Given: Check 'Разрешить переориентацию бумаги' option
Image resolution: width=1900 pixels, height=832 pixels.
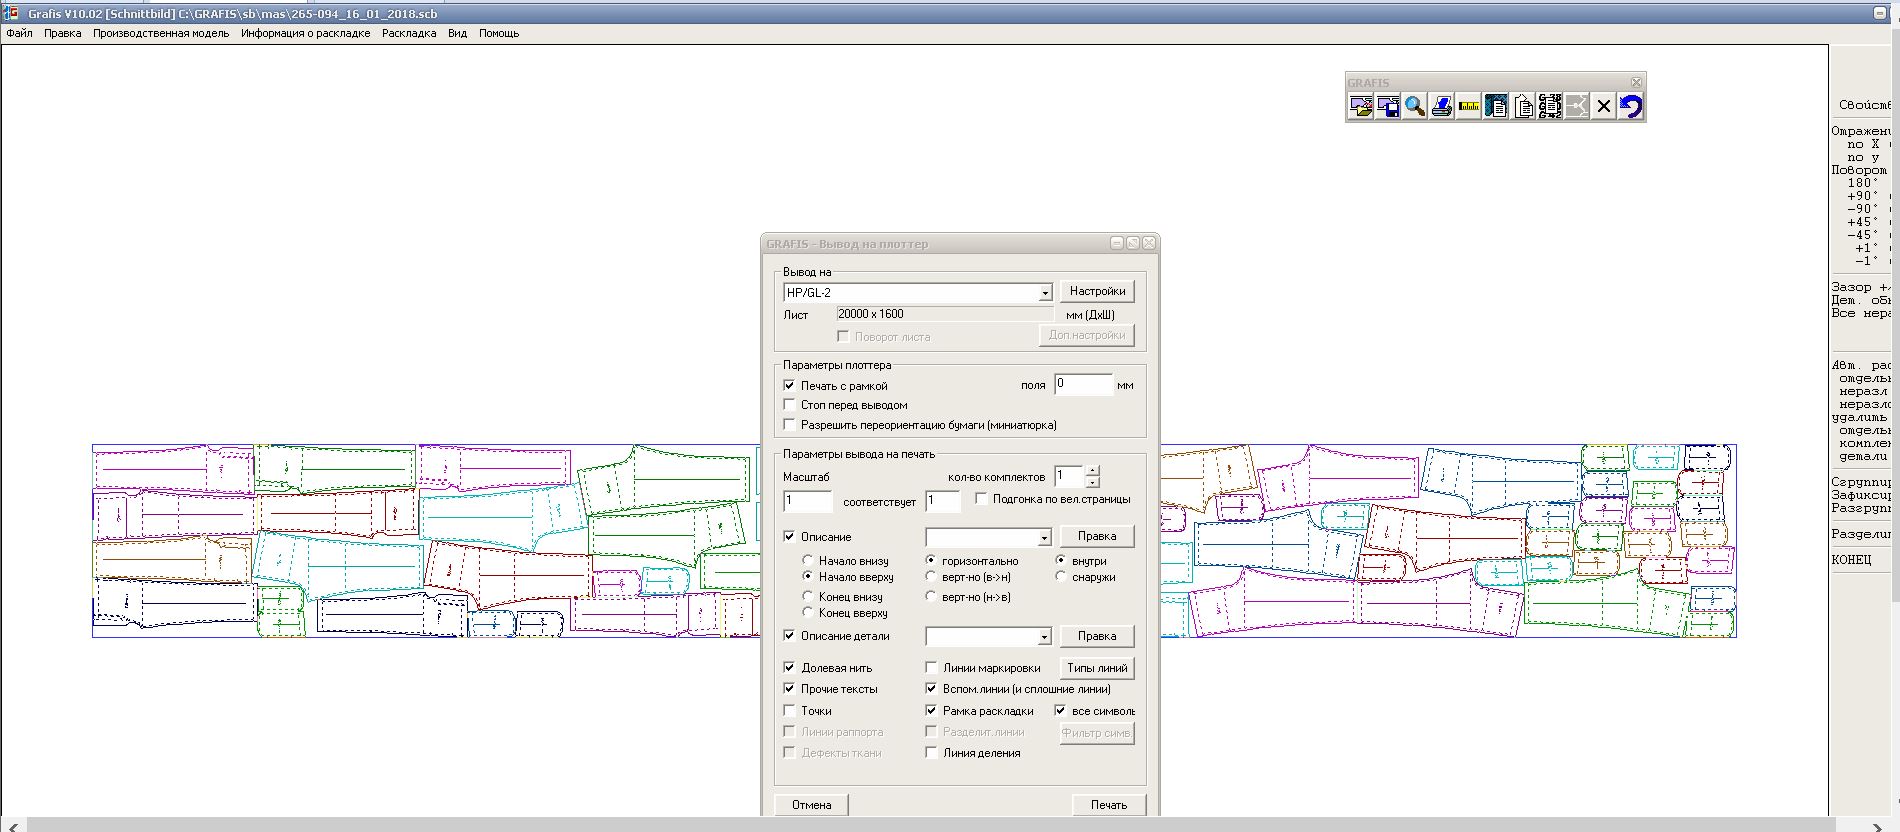Looking at the screenshot, I should click(789, 425).
